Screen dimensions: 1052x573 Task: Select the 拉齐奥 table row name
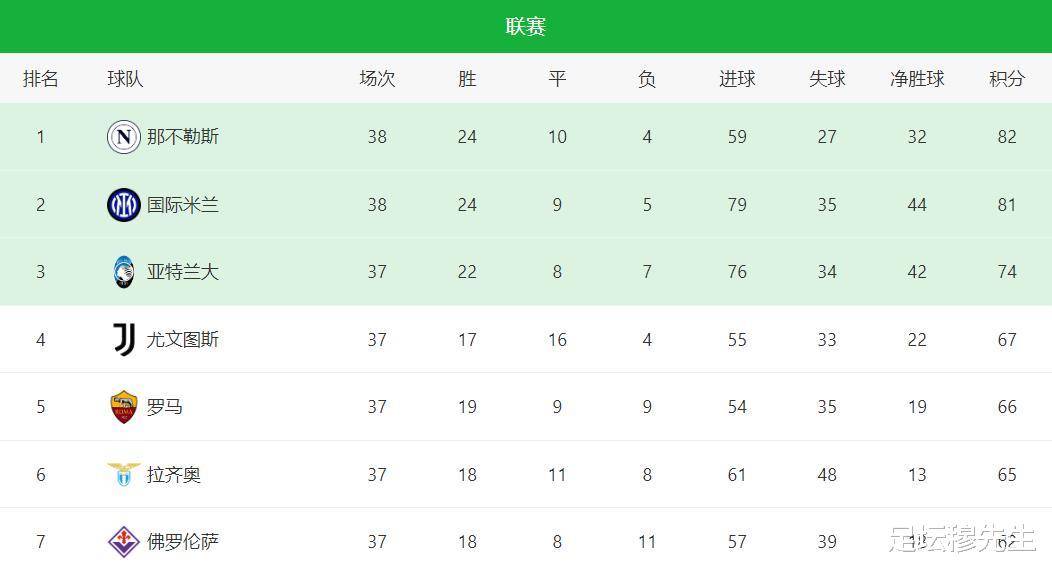pos(174,474)
